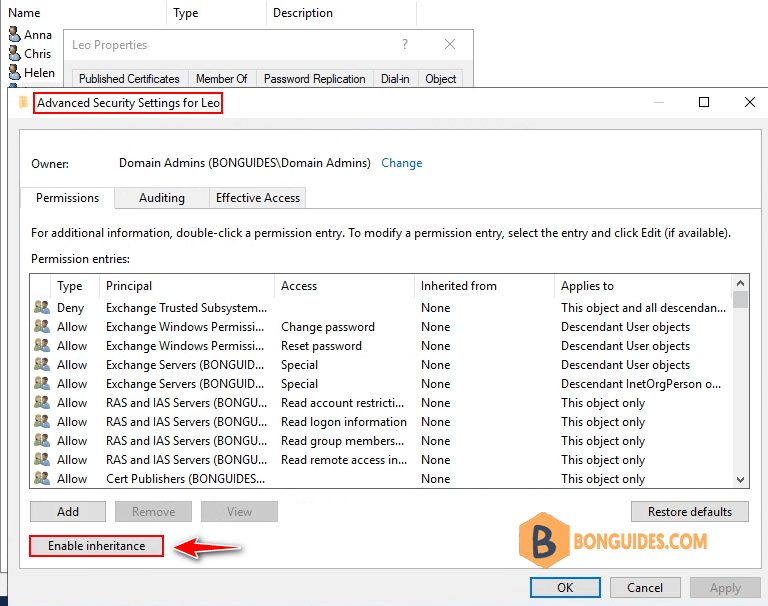
Task: Click the Restore defaults button
Action: 690,511
